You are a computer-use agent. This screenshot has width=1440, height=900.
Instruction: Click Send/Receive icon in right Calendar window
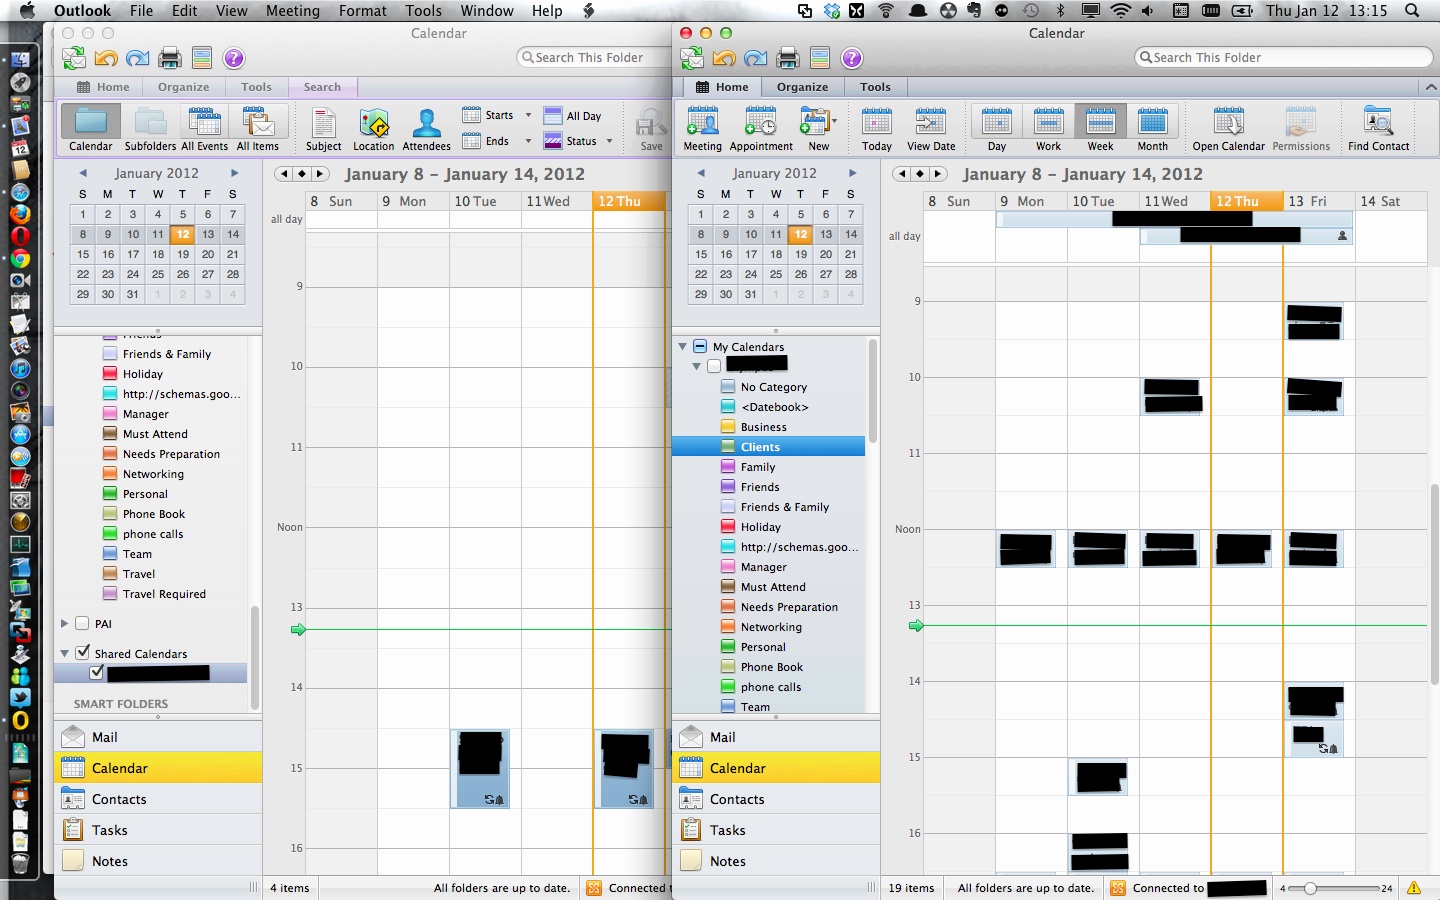coord(692,58)
